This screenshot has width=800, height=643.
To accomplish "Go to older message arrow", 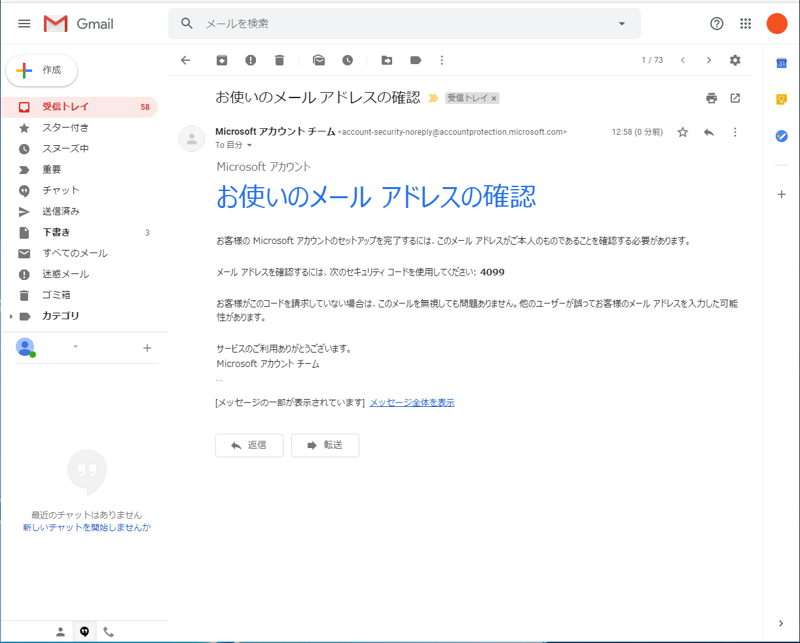I will click(x=709, y=60).
